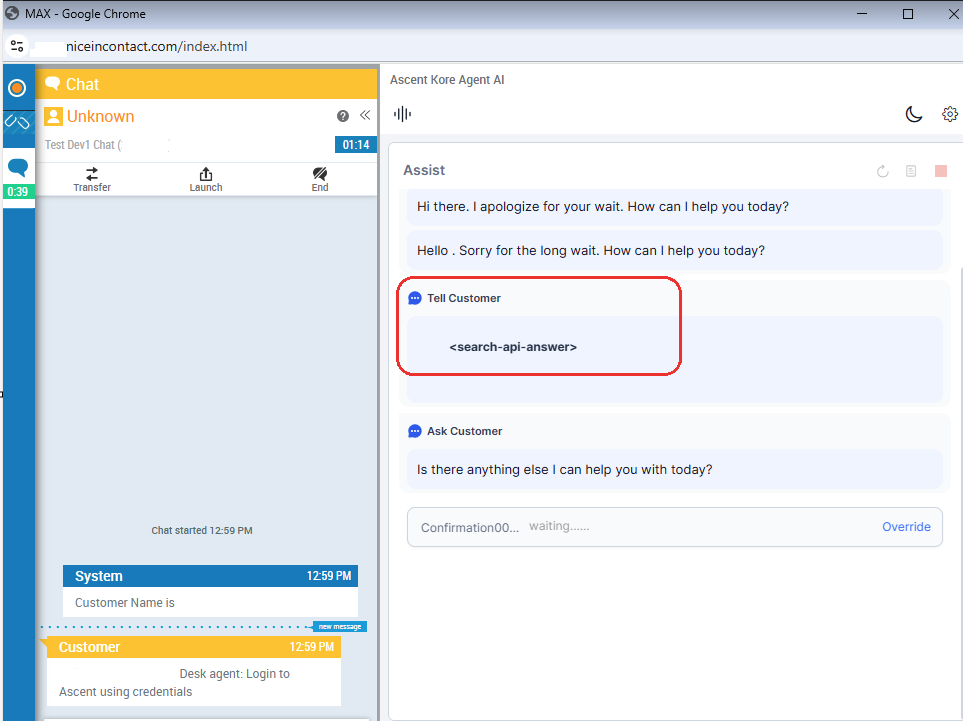Click the Launch button

206,179
